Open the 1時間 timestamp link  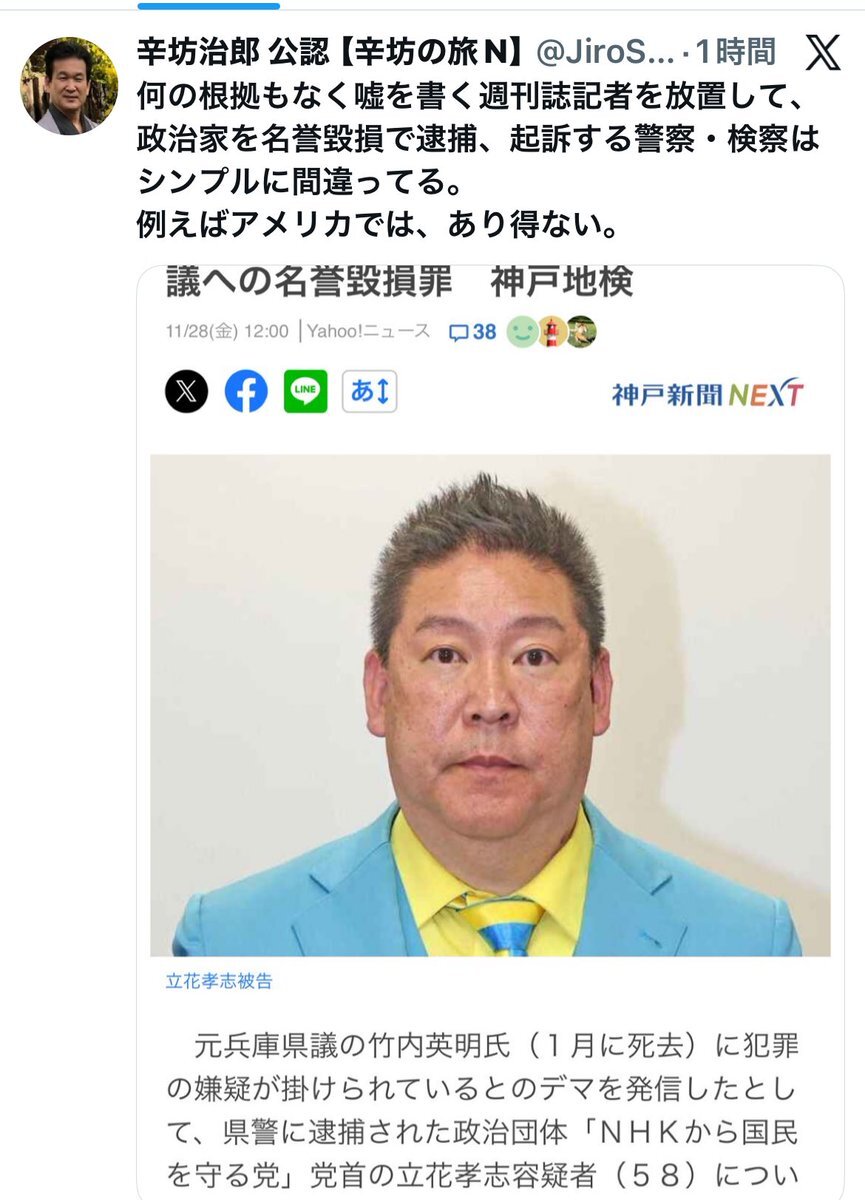(x=736, y=50)
